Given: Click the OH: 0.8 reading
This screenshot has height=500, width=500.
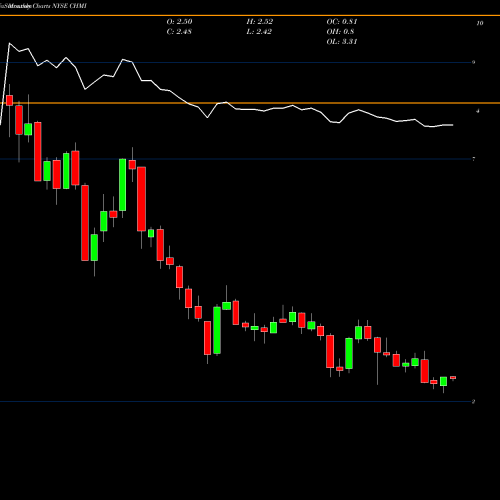Looking at the screenshot, I should tap(340, 32).
